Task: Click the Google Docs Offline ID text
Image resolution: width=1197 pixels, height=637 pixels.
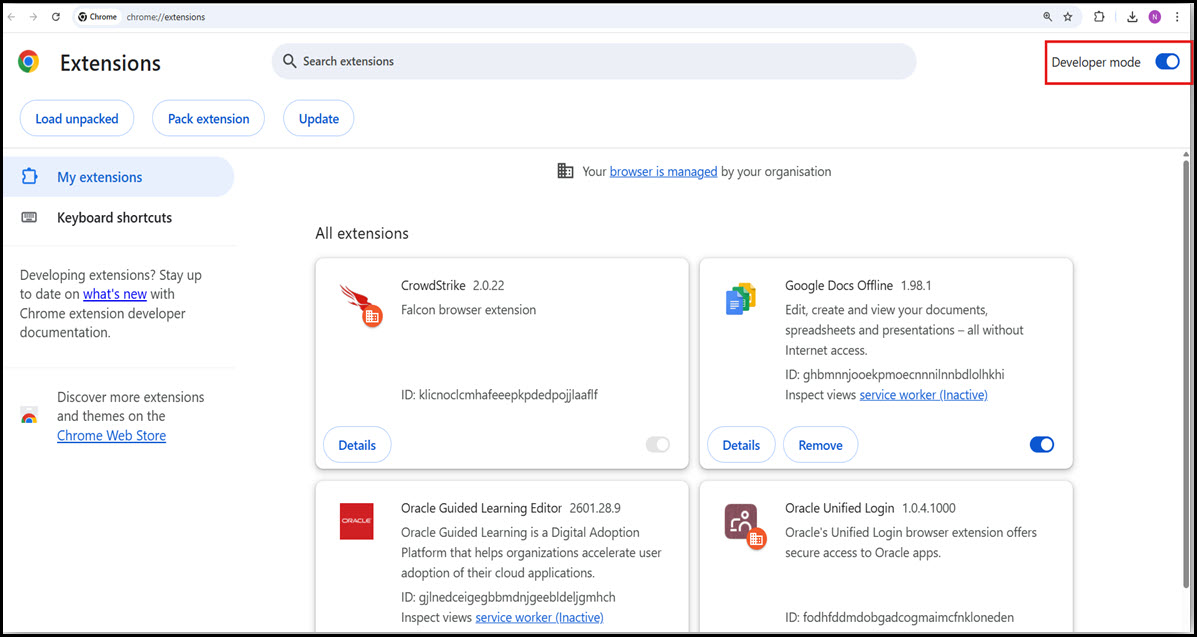Action: (895, 375)
